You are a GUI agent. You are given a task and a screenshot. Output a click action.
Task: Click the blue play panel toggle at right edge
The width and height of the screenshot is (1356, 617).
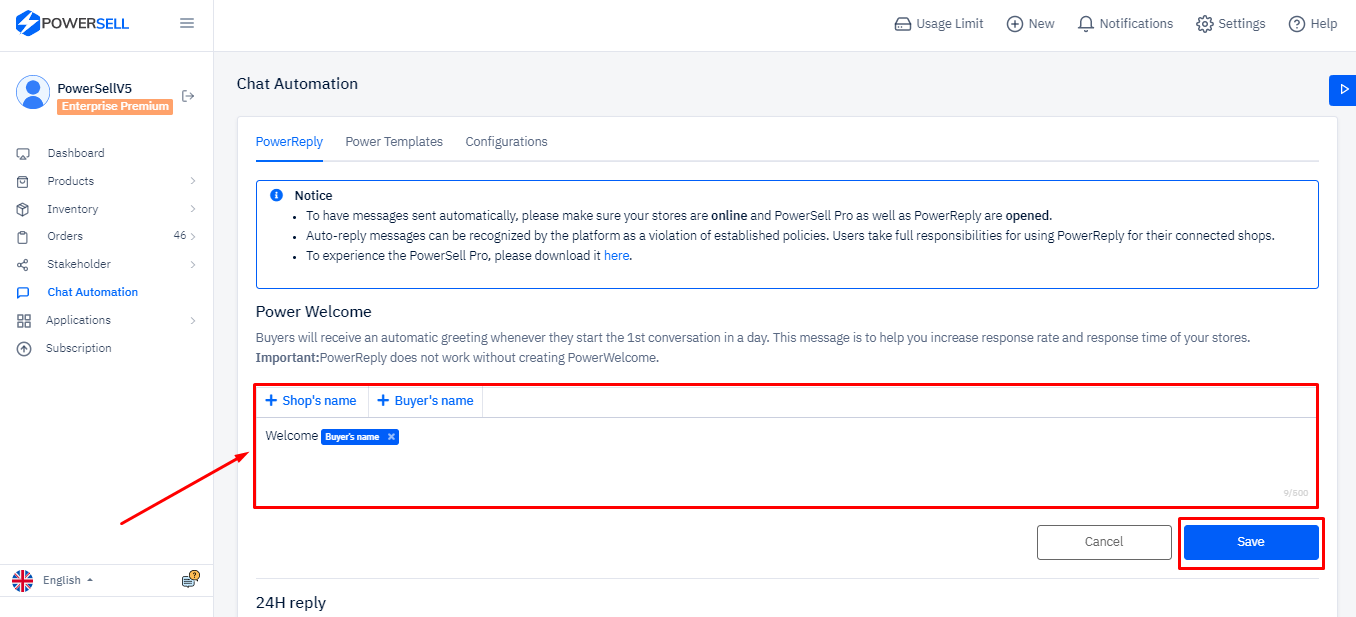(x=1342, y=90)
